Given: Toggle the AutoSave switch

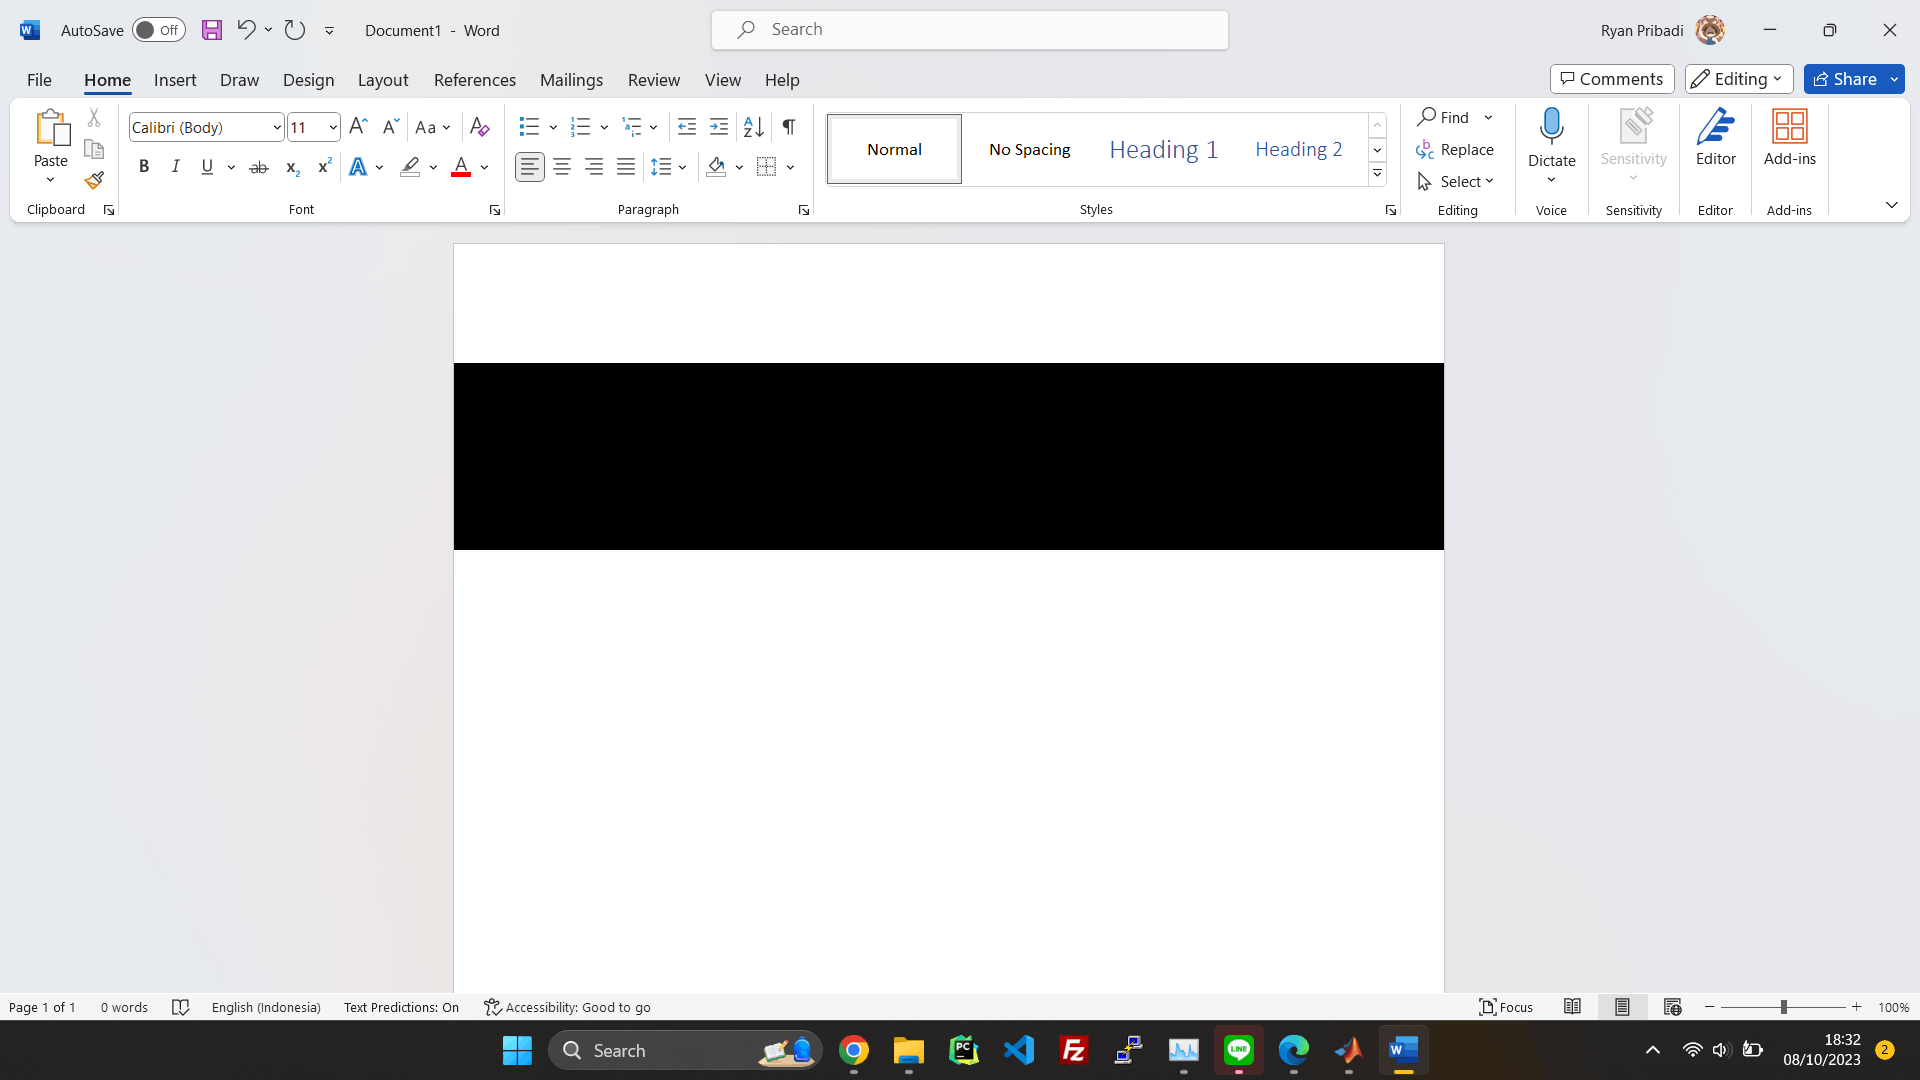Looking at the screenshot, I should click(x=158, y=30).
